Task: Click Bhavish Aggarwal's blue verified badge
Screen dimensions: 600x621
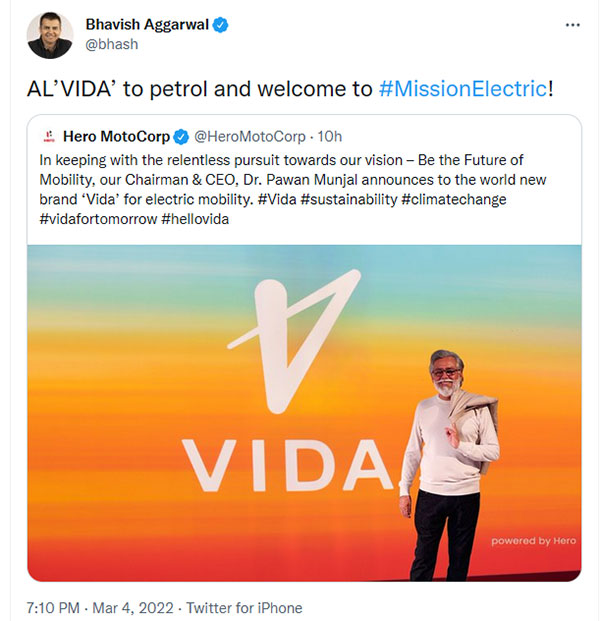Action: (220, 24)
